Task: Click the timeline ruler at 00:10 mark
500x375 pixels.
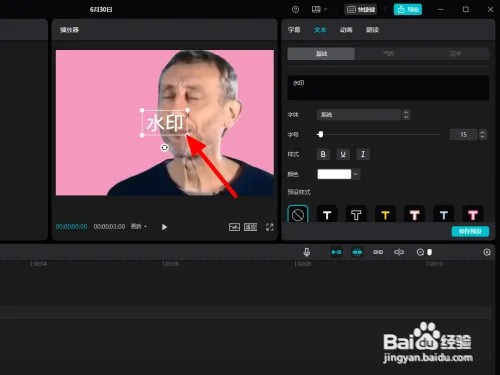Action: [435, 264]
